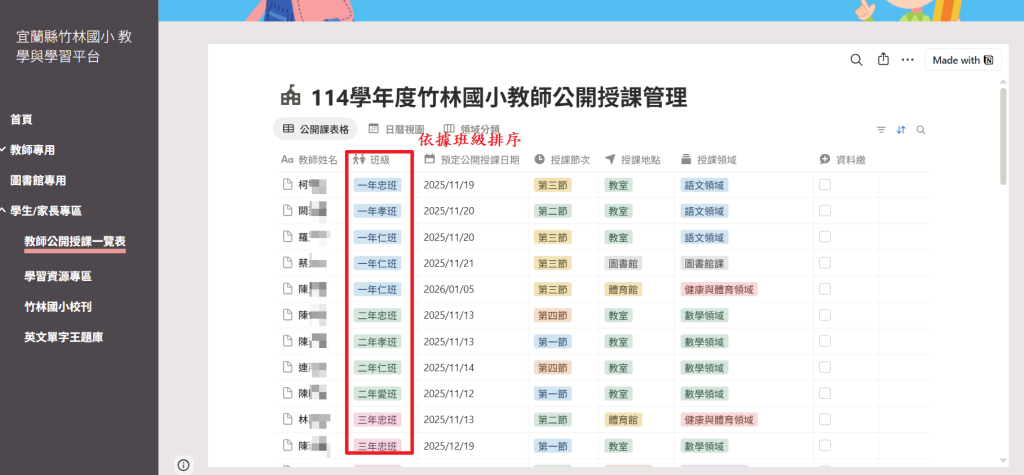Click the Made with Notion button
Screen dimensions: 1024x475
click(x=963, y=60)
